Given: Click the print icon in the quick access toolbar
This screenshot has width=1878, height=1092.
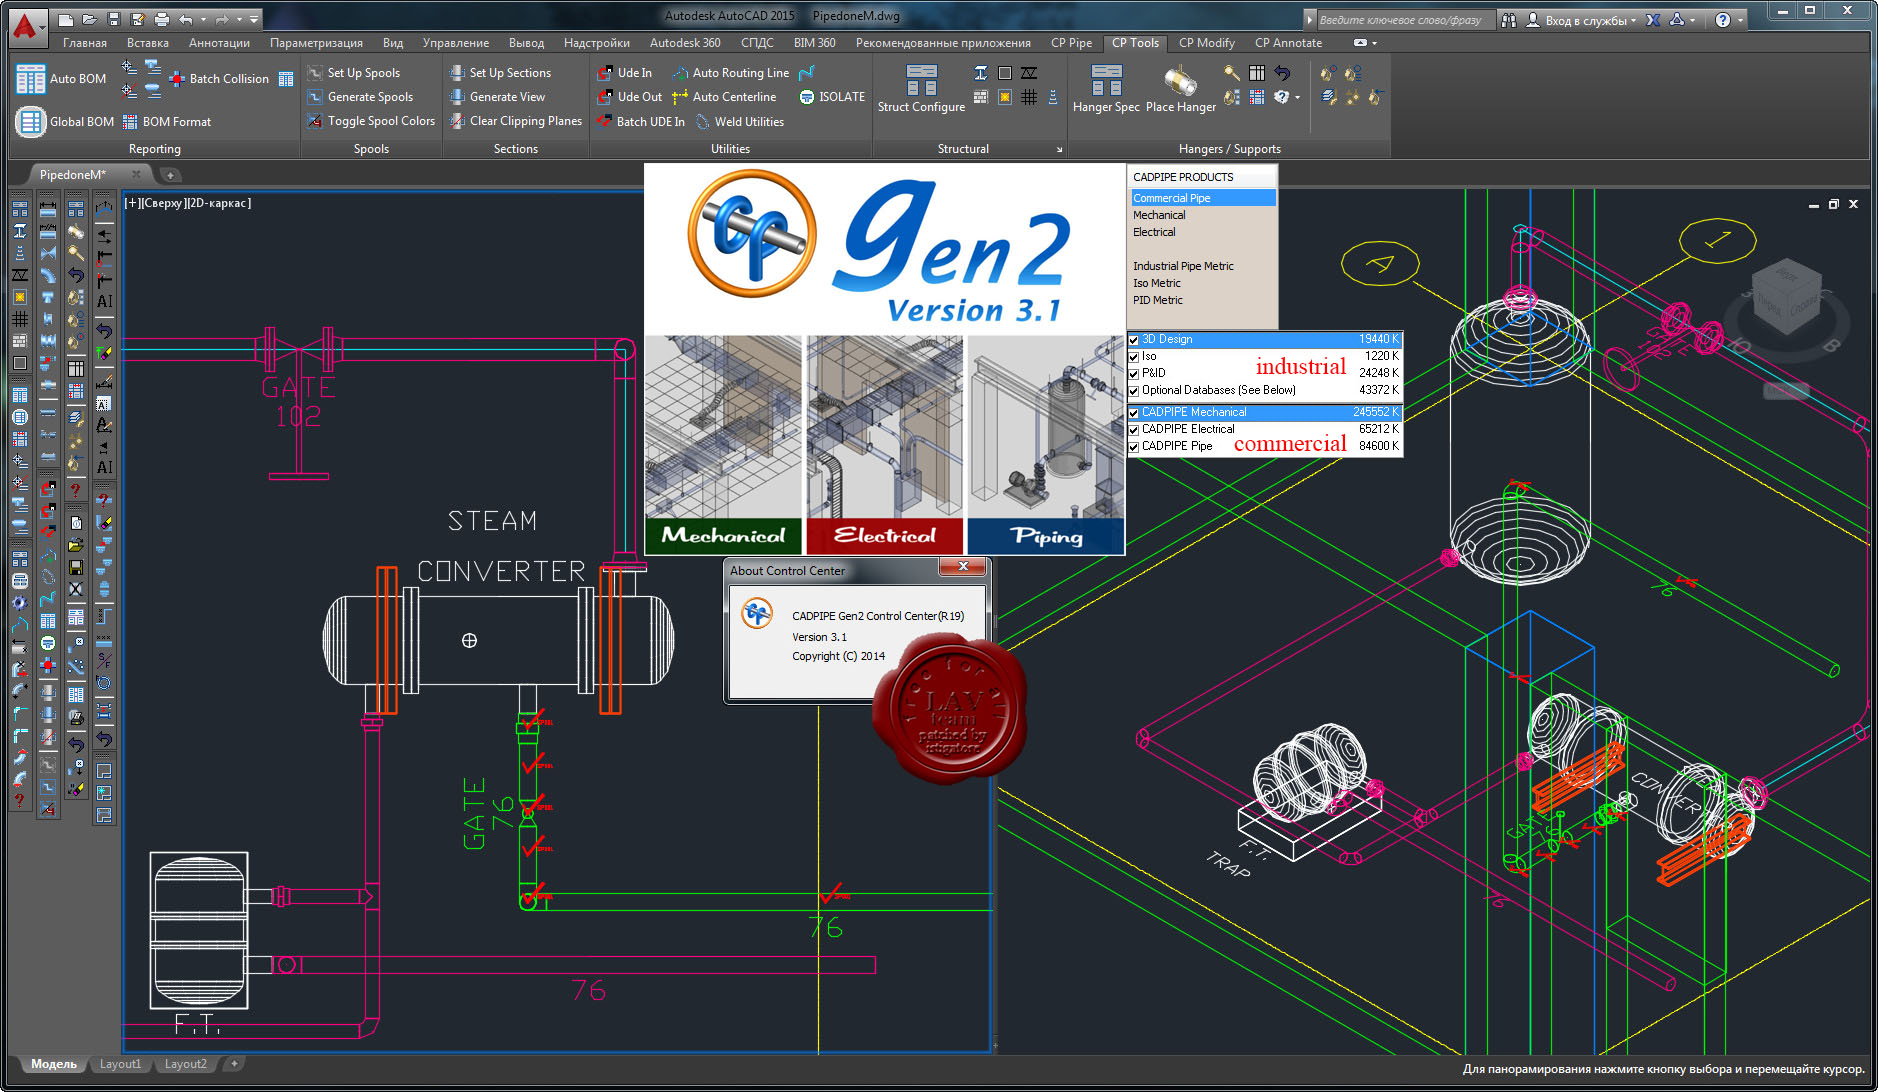Looking at the screenshot, I should tap(162, 19).
